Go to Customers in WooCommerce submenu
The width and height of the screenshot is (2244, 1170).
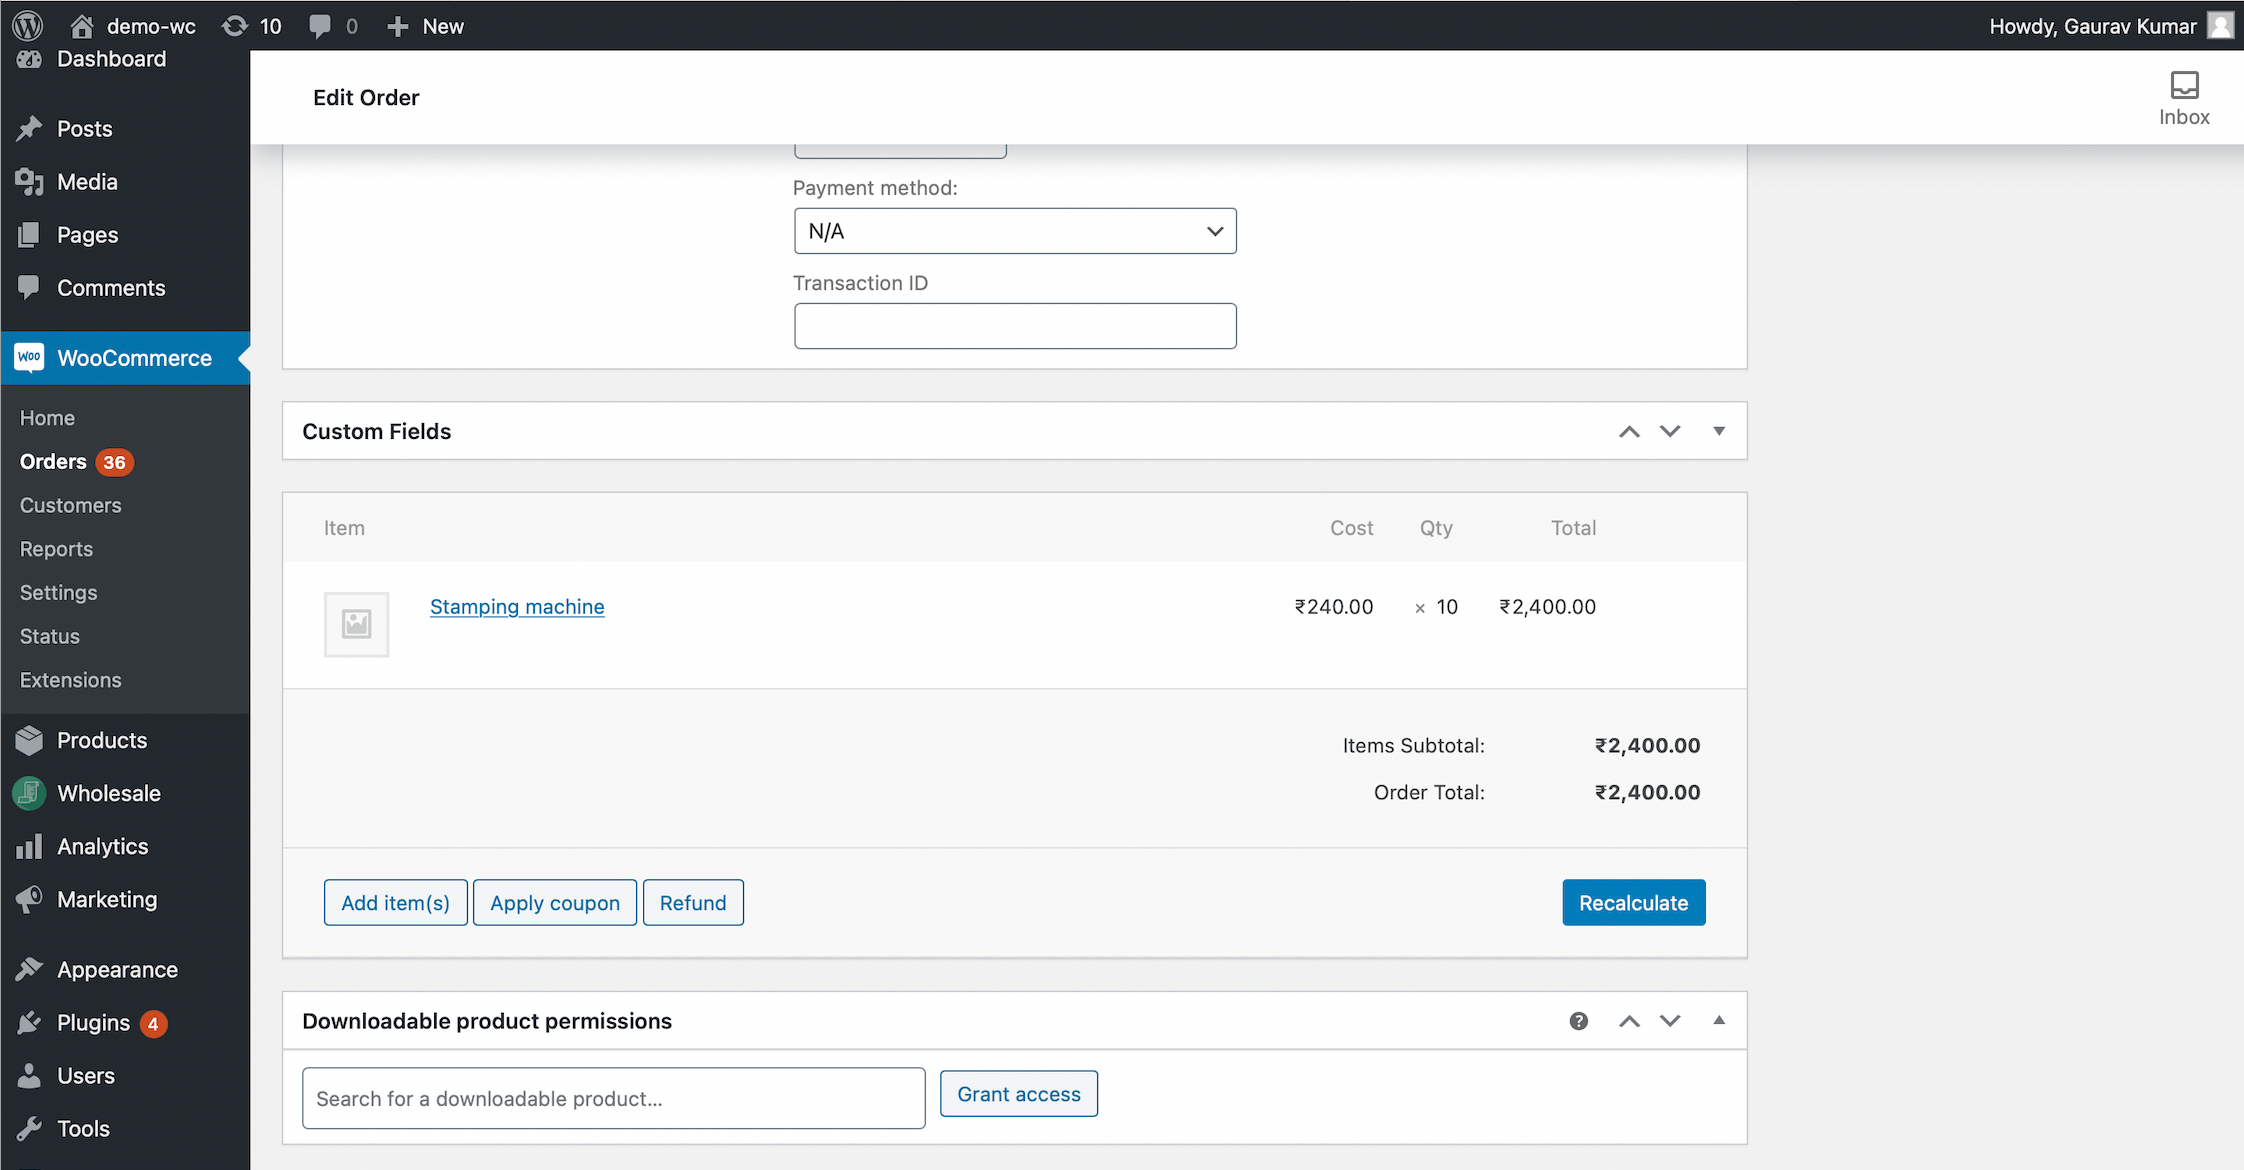pyautogui.click(x=70, y=505)
